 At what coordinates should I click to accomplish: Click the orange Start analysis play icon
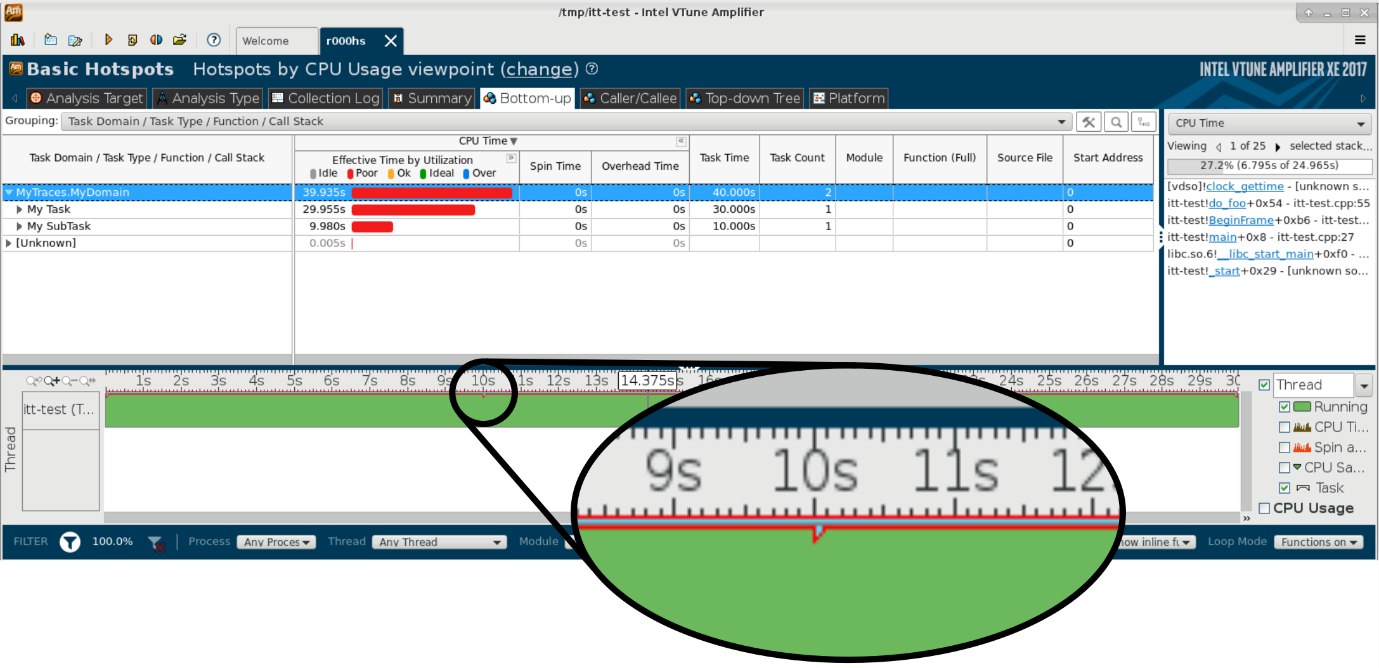pos(109,40)
